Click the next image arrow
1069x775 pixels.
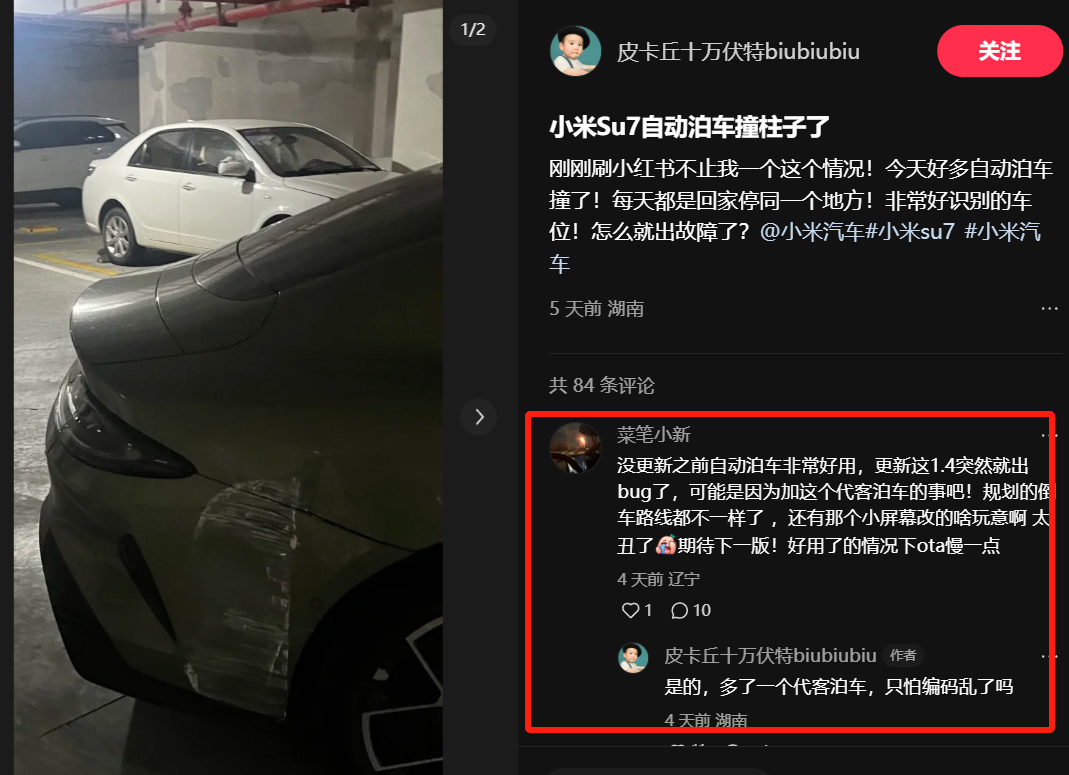coord(479,416)
